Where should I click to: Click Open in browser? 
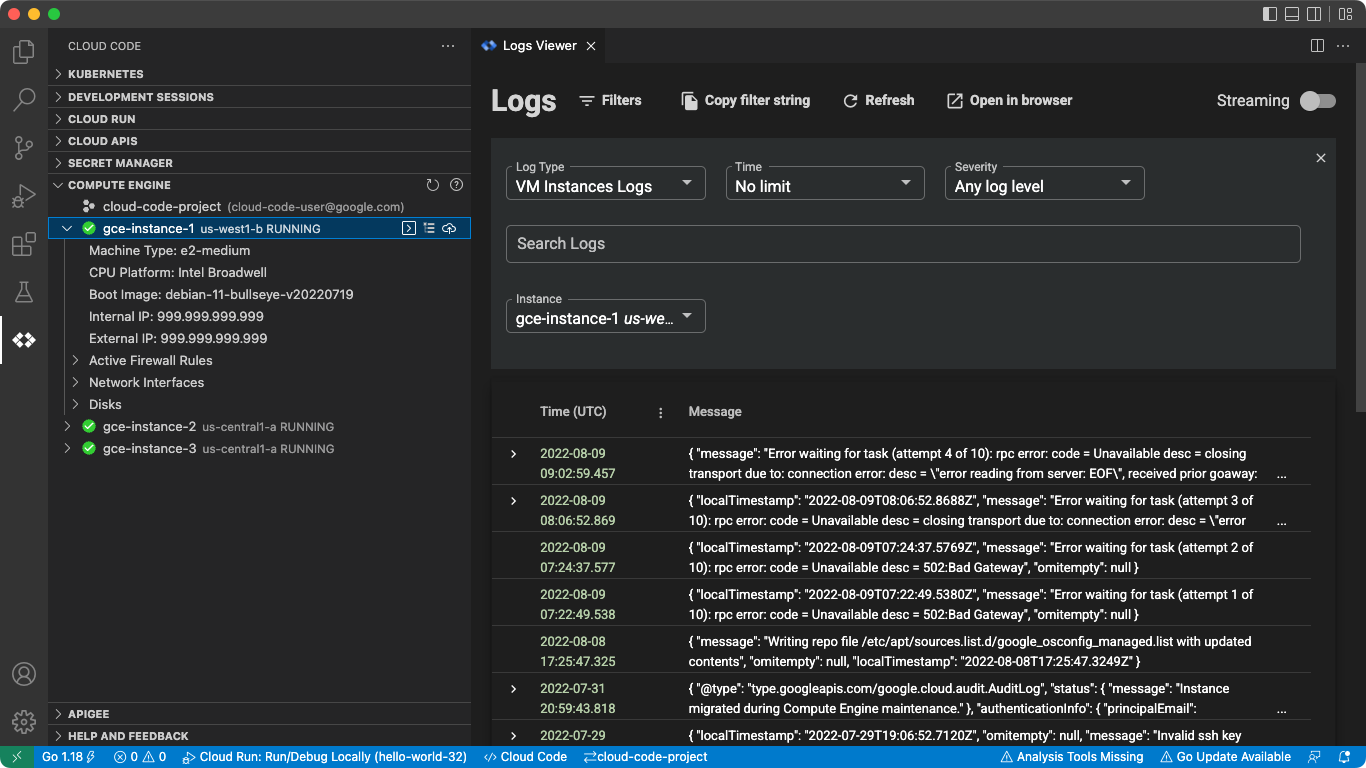(x=1009, y=100)
